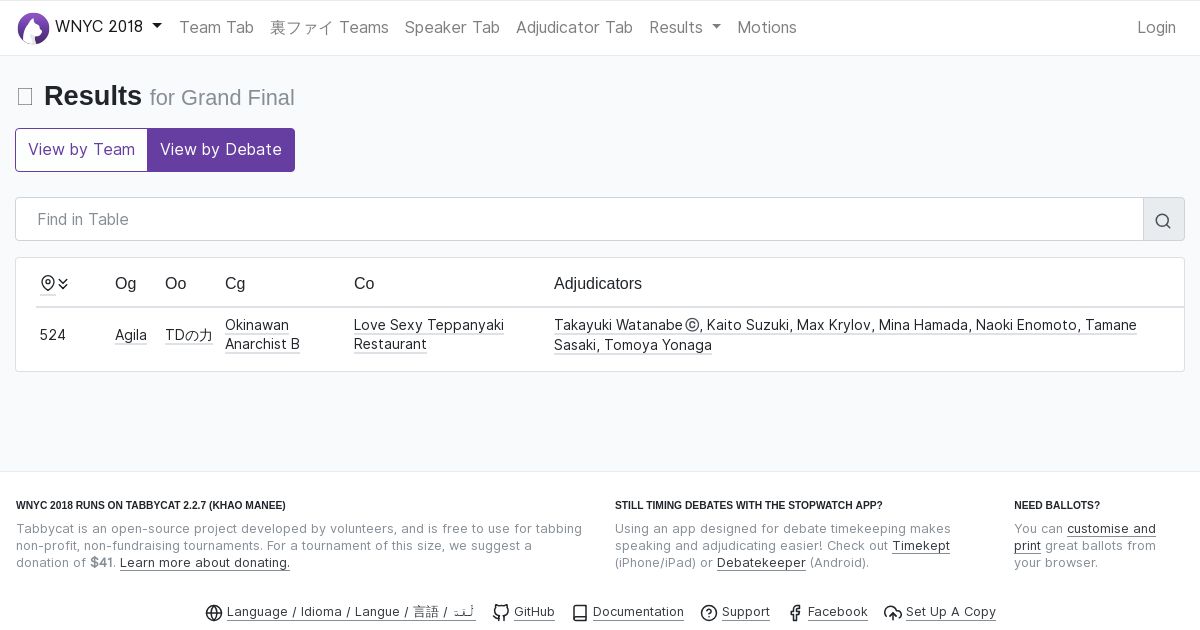1200x630 pixels.
Task: Open the Team Tab page
Action: tap(216, 27)
